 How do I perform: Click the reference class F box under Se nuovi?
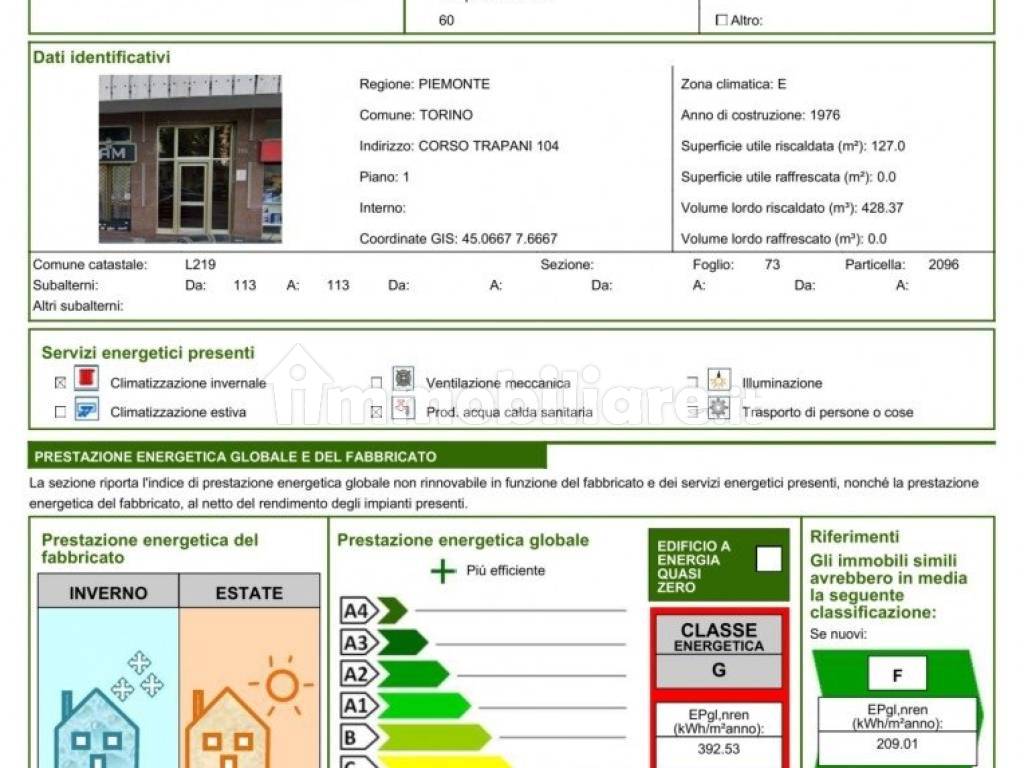897,675
